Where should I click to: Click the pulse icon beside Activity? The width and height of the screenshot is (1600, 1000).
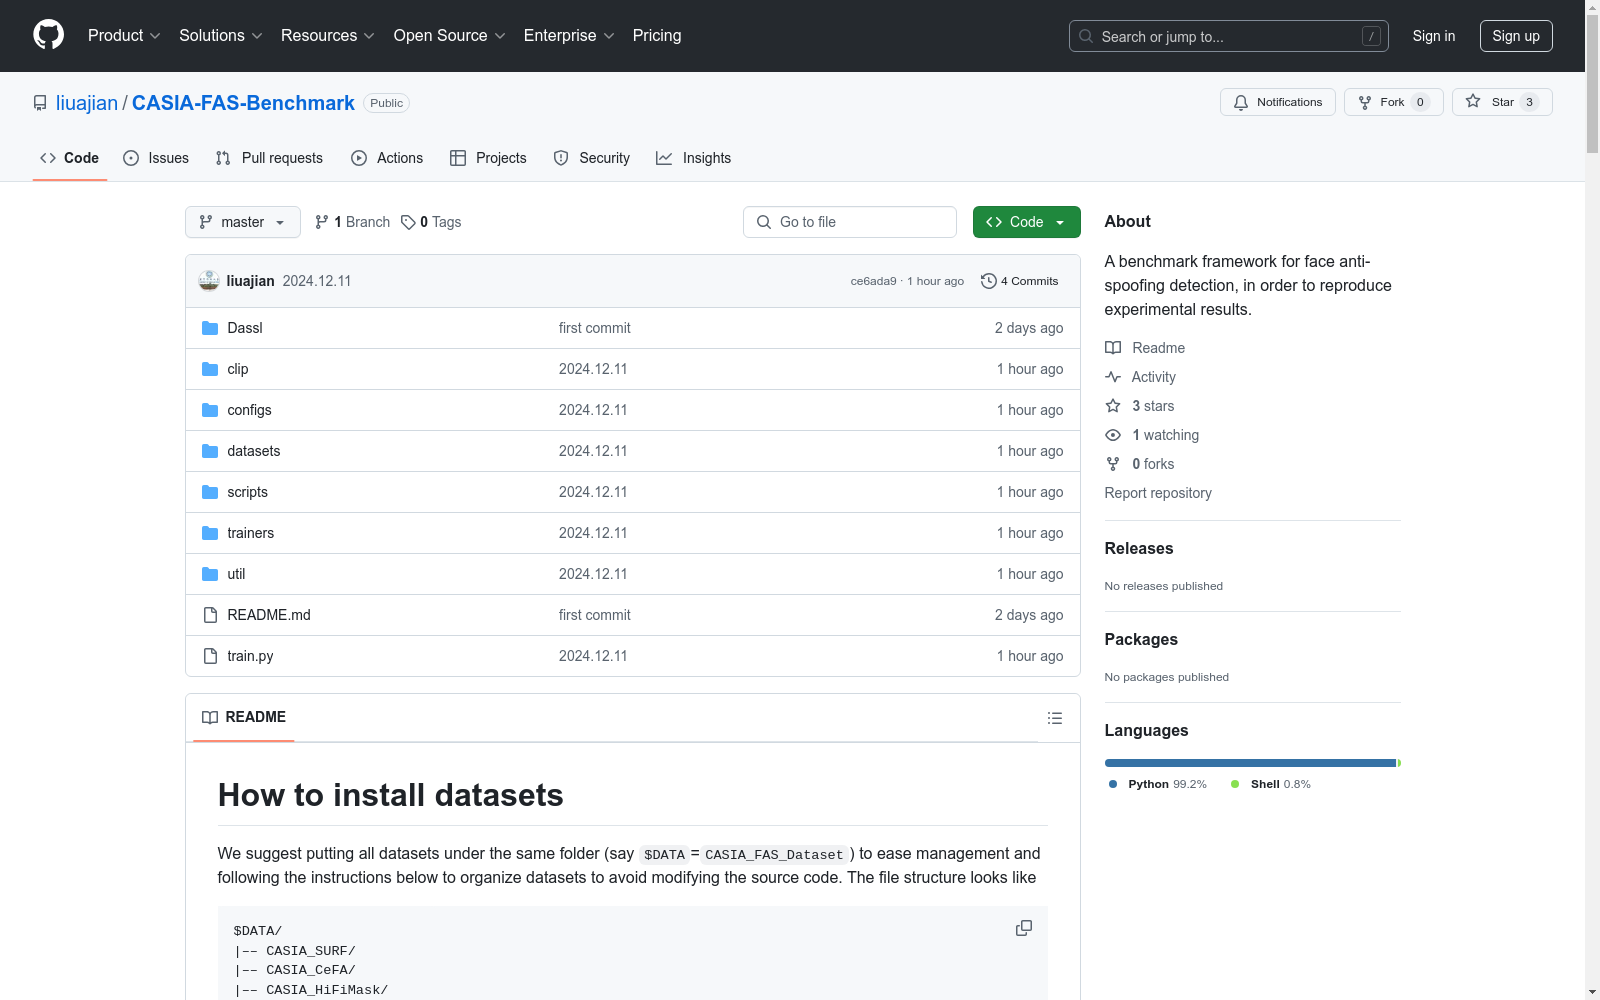(x=1113, y=377)
